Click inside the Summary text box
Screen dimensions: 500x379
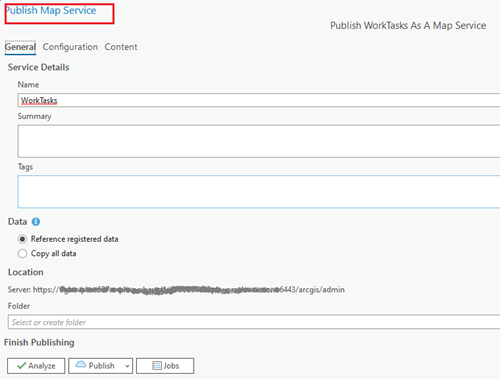pyautogui.click(x=259, y=141)
